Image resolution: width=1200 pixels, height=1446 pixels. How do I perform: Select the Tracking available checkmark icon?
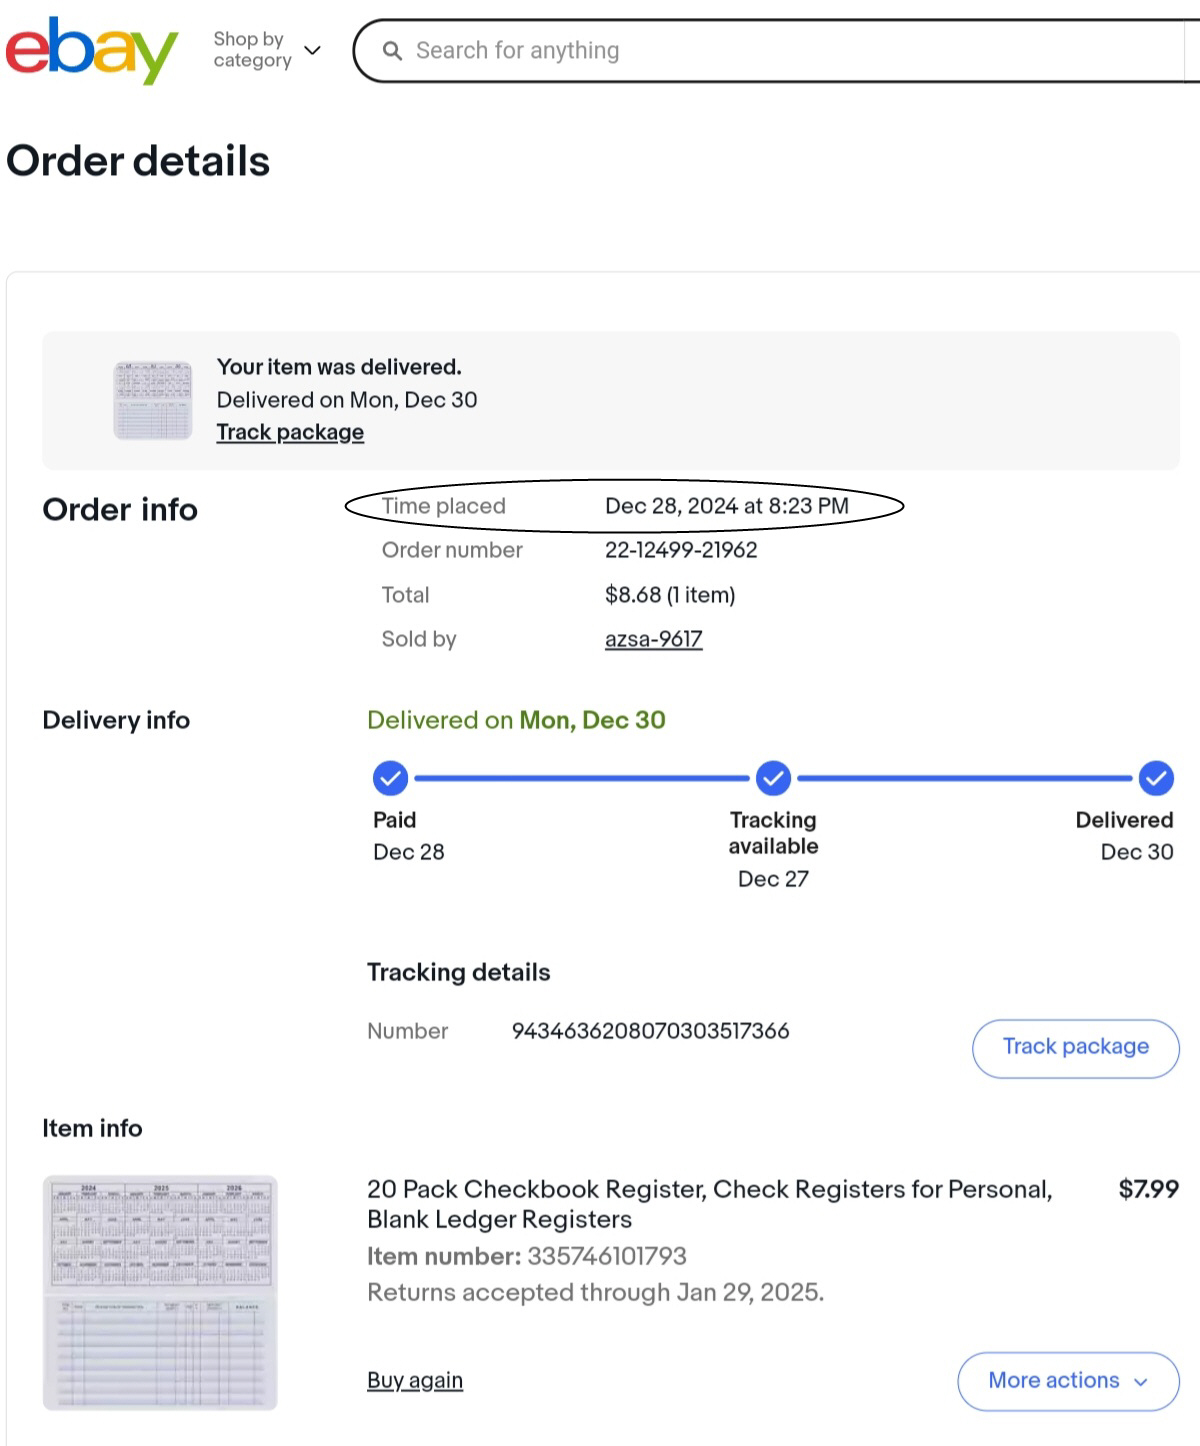tap(773, 778)
